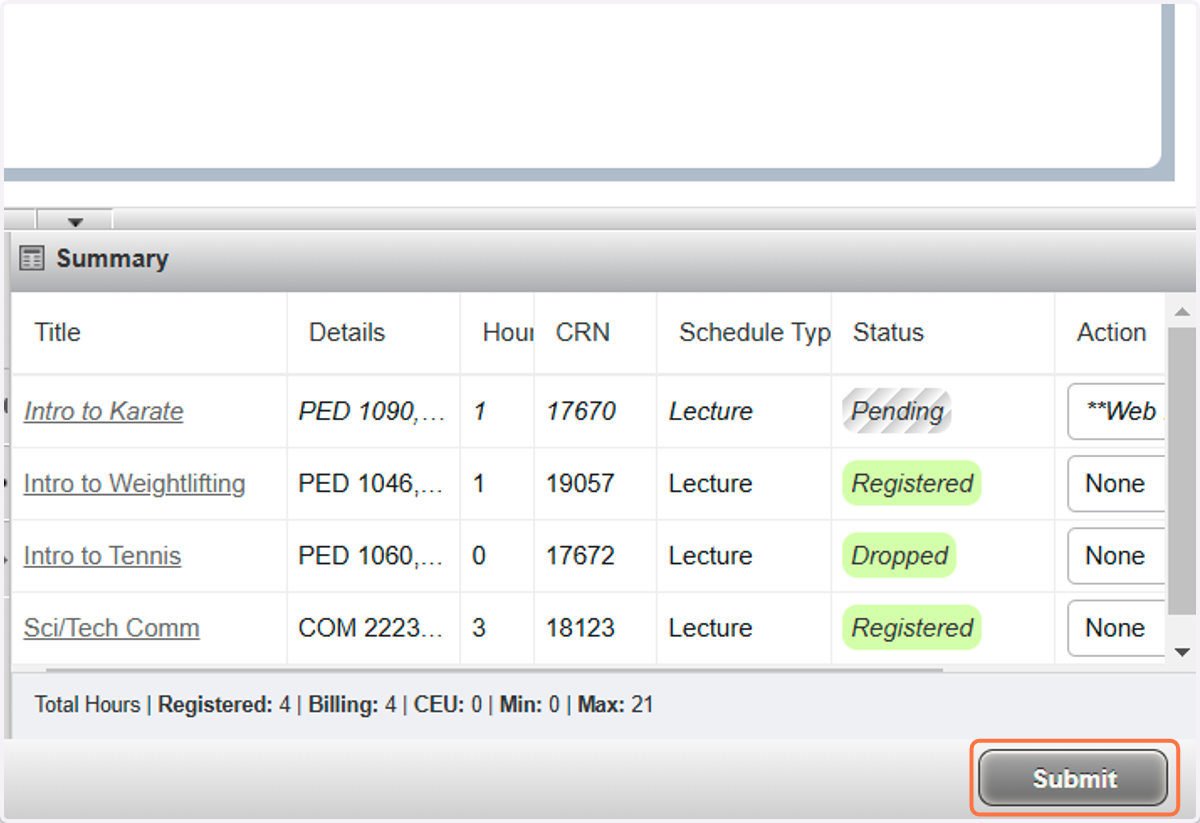1200x823 pixels.
Task: Collapse the panel using the down-arrow handle
Action: pyautogui.click(x=75, y=221)
